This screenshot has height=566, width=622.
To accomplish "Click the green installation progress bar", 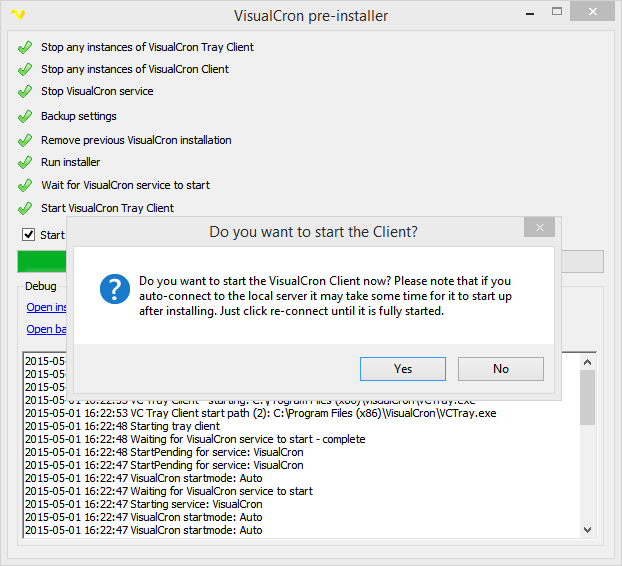I will [x=41, y=261].
